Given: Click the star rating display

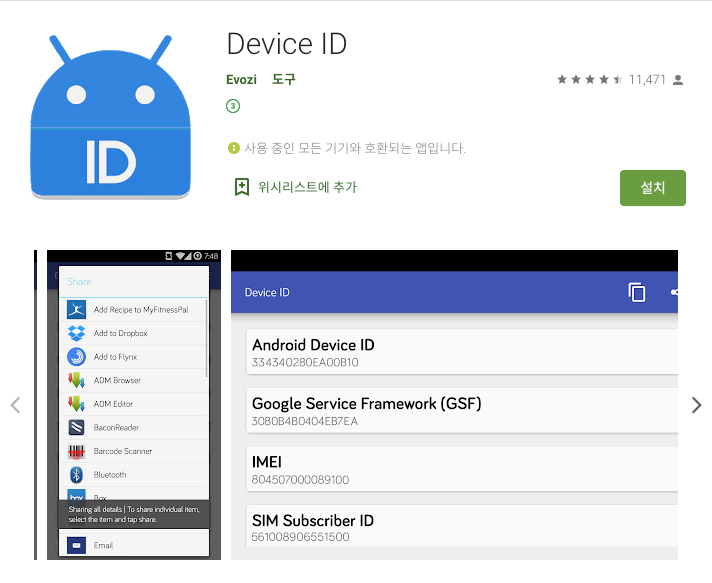Looking at the screenshot, I should point(589,80).
